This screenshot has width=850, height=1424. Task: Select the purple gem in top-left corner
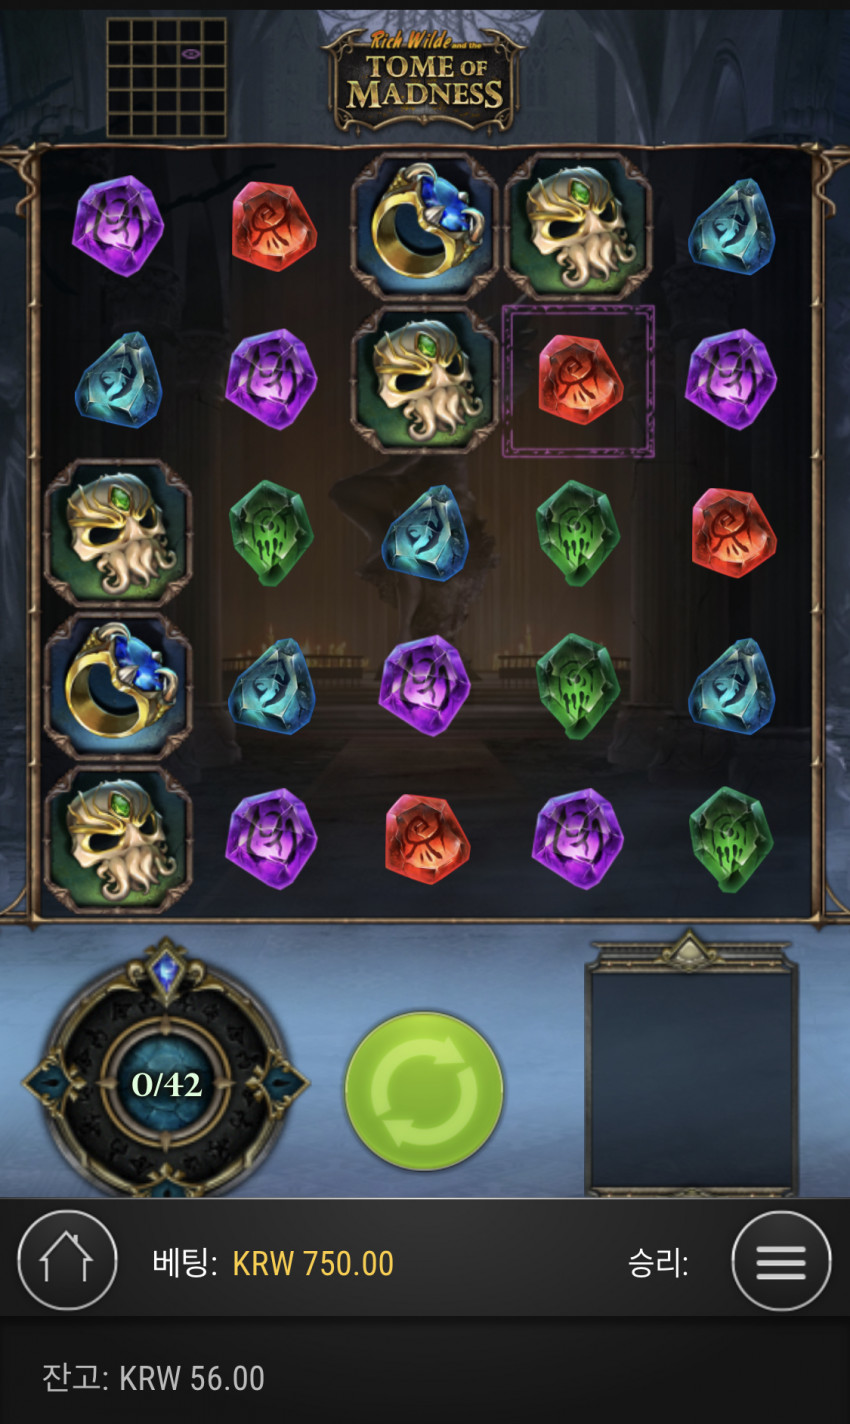click(118, 226)
